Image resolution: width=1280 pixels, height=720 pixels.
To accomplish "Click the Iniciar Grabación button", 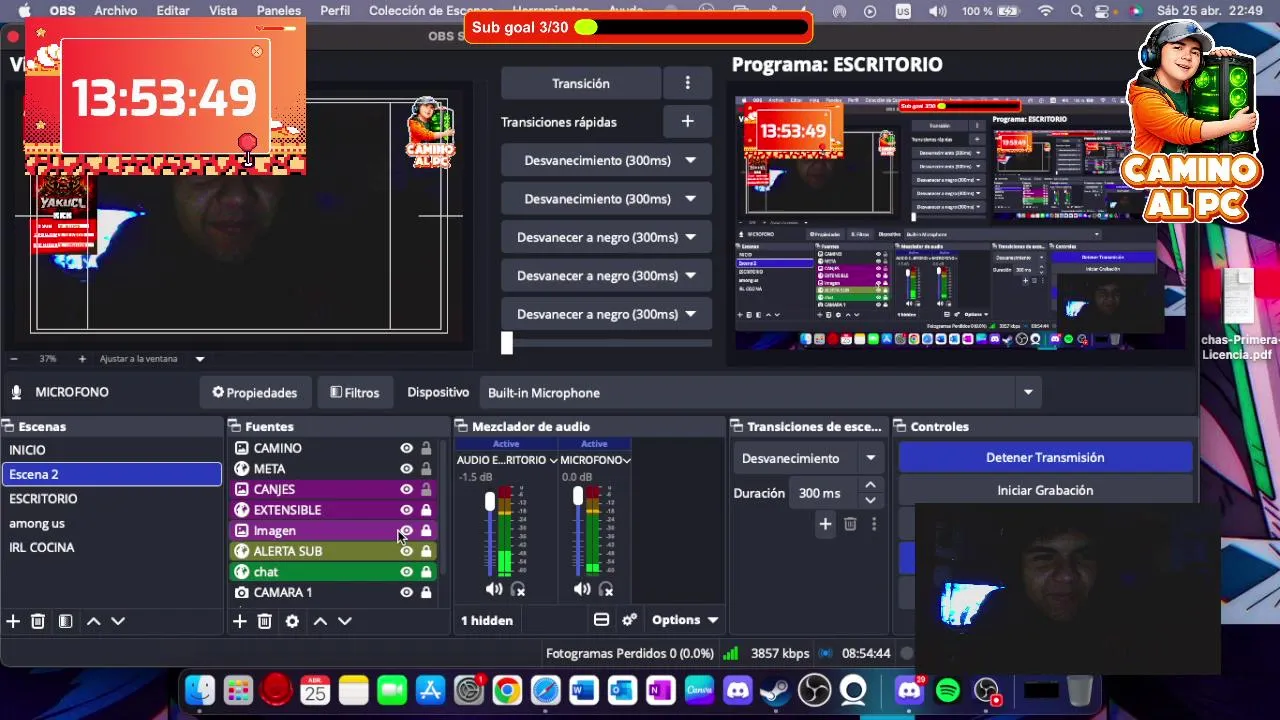I will [1045, 490].
